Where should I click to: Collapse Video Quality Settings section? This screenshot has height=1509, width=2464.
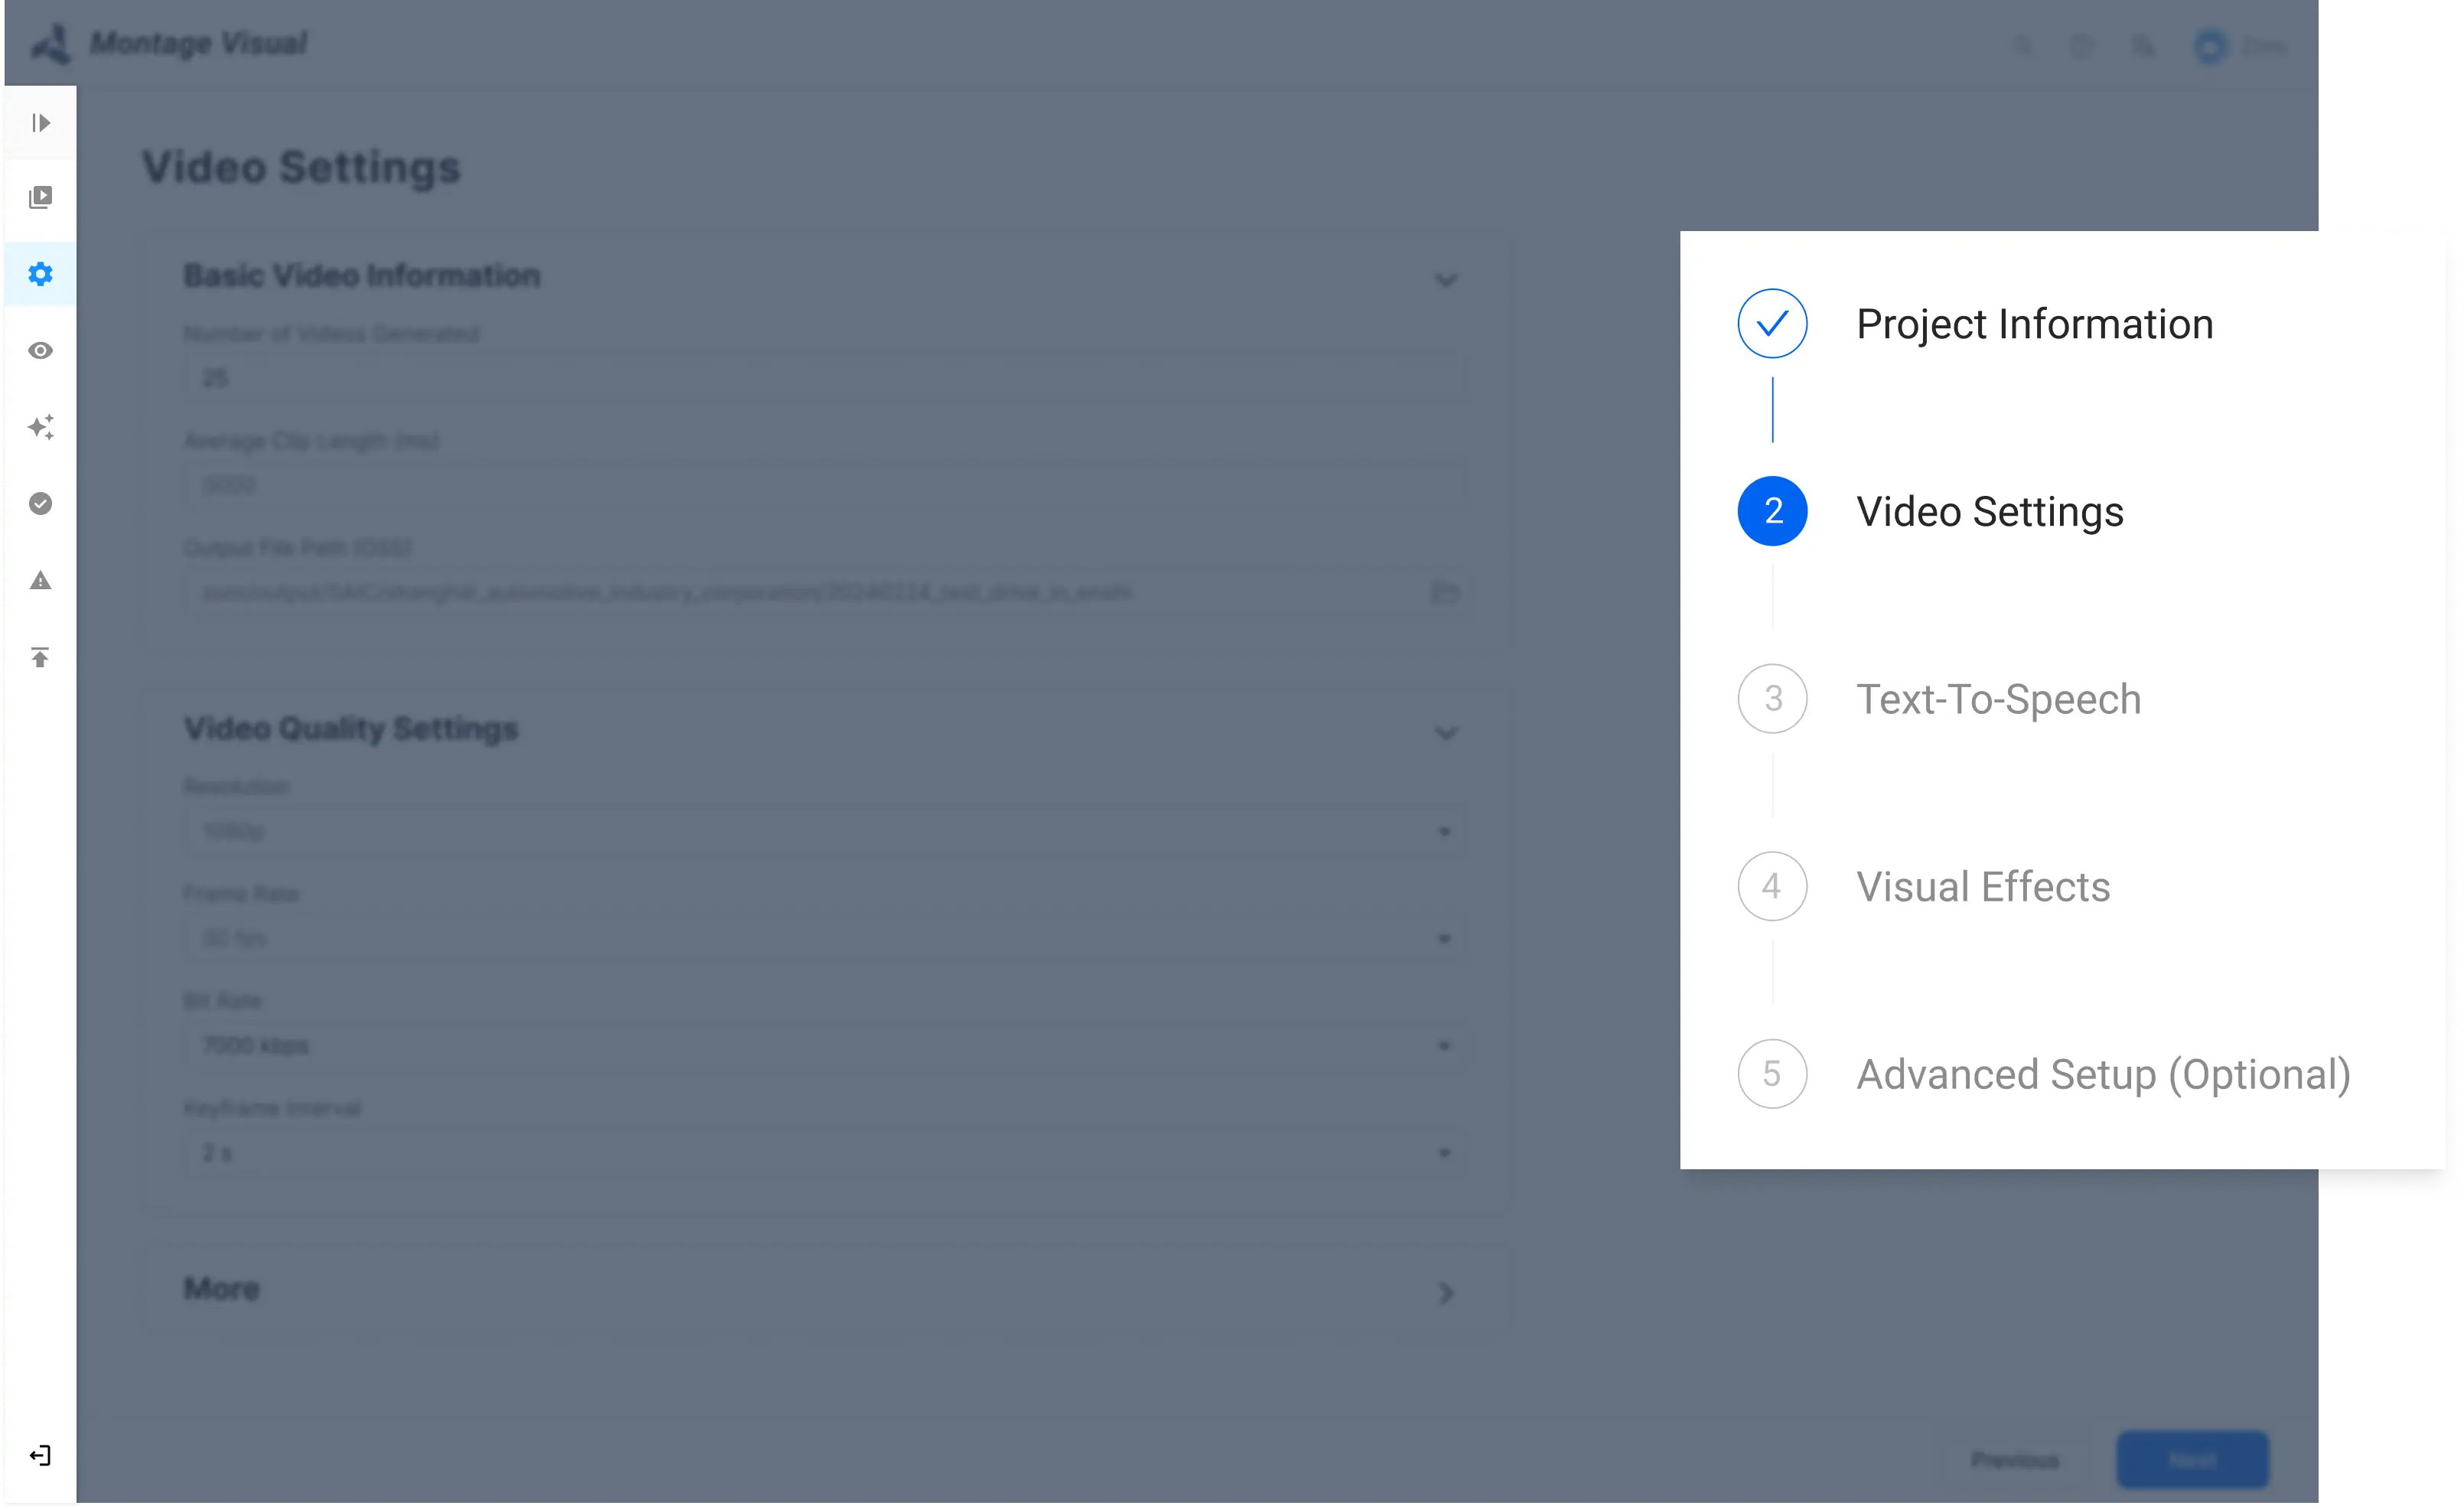(x=1445, y=733)
